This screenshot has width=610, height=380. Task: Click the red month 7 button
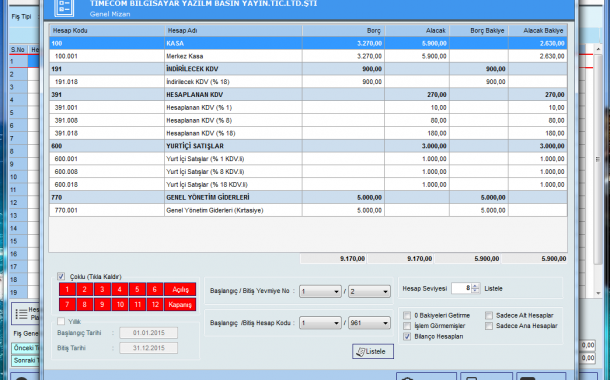click(x=67, y=304)
